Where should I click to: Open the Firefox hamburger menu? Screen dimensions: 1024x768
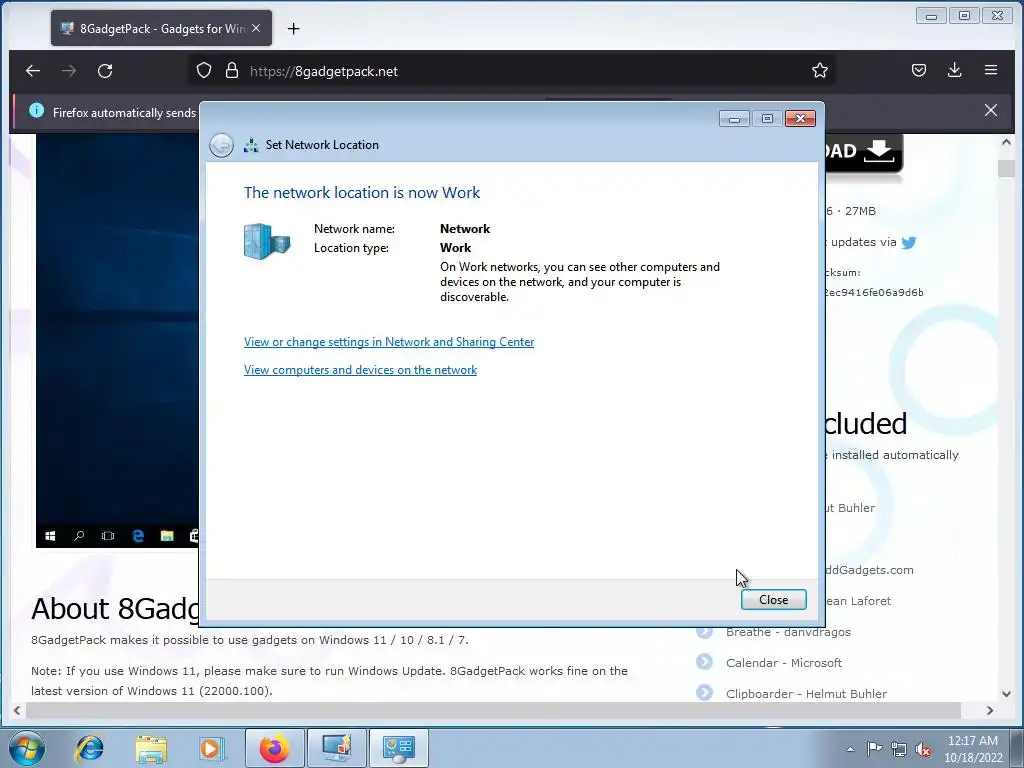991,71
